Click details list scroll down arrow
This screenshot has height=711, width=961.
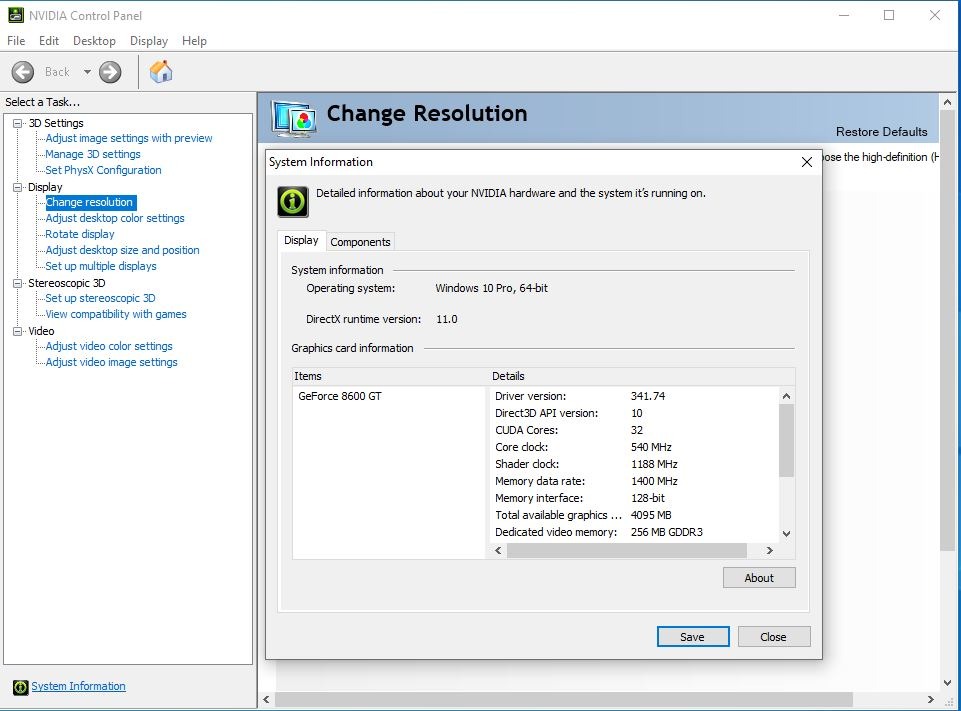tap(786, 534)
